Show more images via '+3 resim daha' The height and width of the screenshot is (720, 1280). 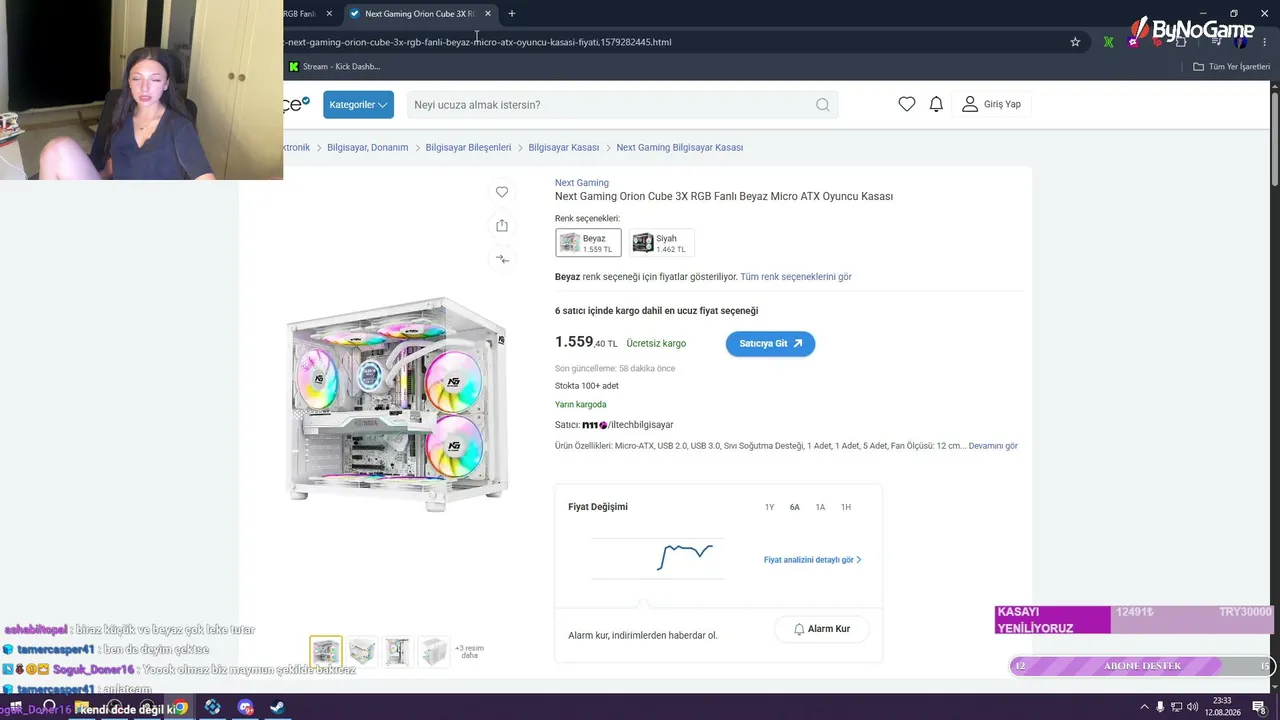pos(469,652)
